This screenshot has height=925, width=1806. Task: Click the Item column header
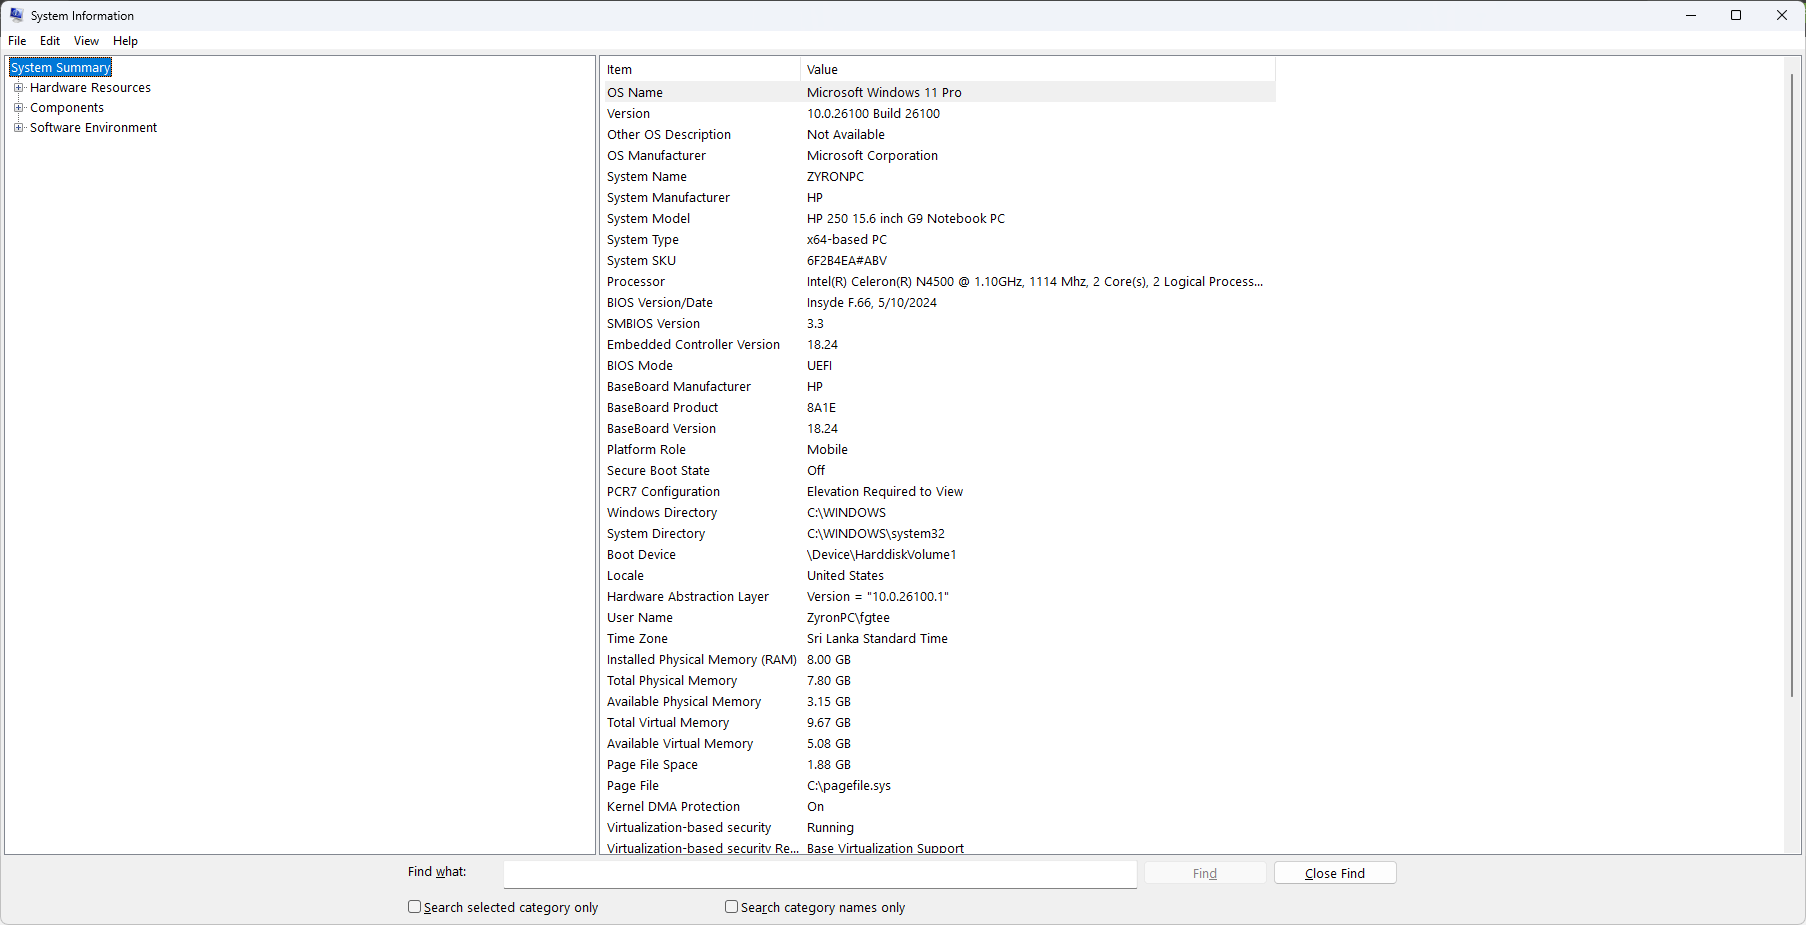pos(619,69)
